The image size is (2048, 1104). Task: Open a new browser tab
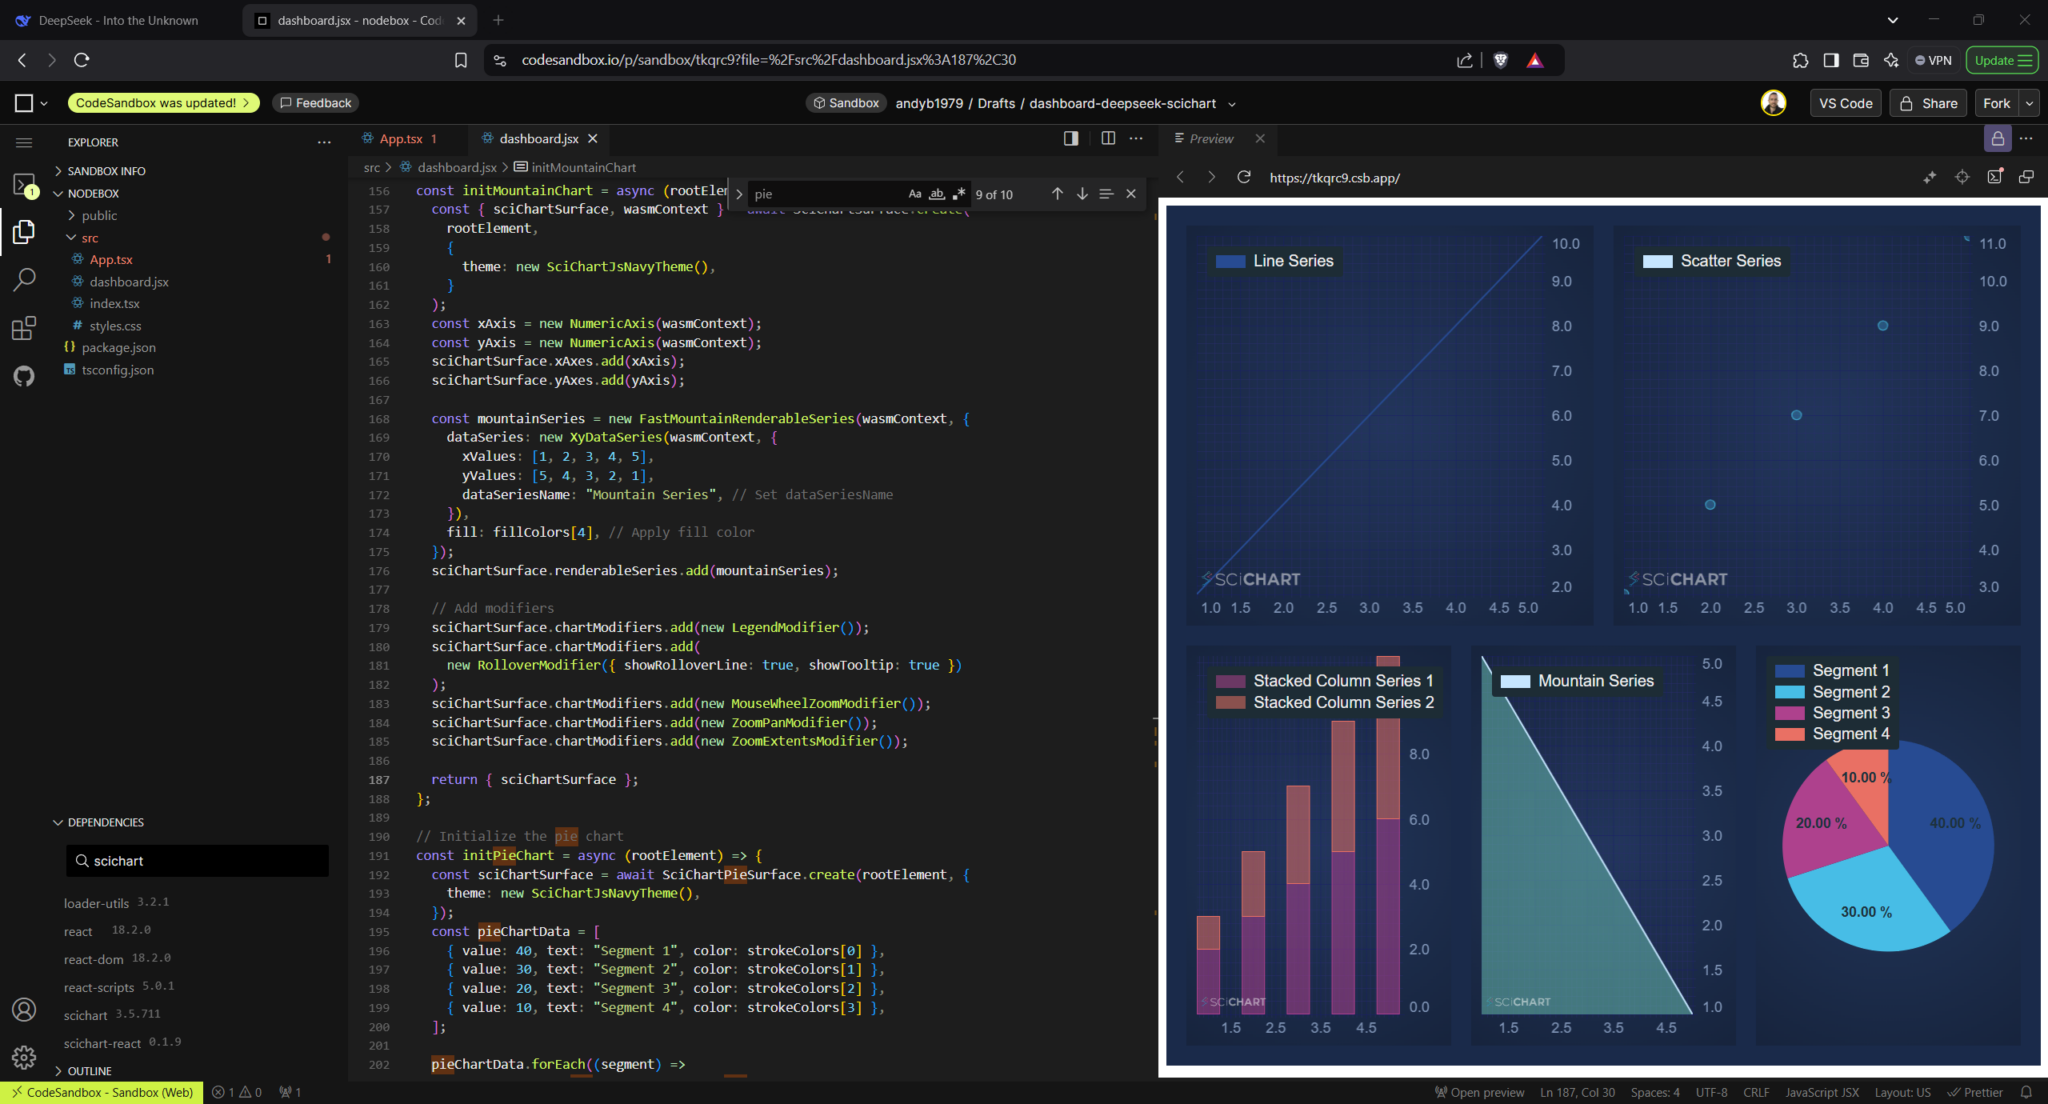[498, 20]
